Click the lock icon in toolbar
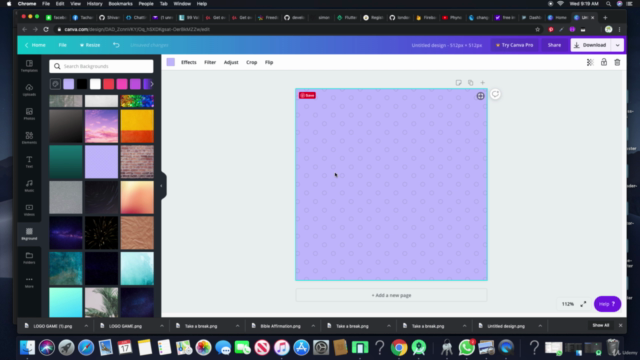The image size is (640, 360). (604, 62)
